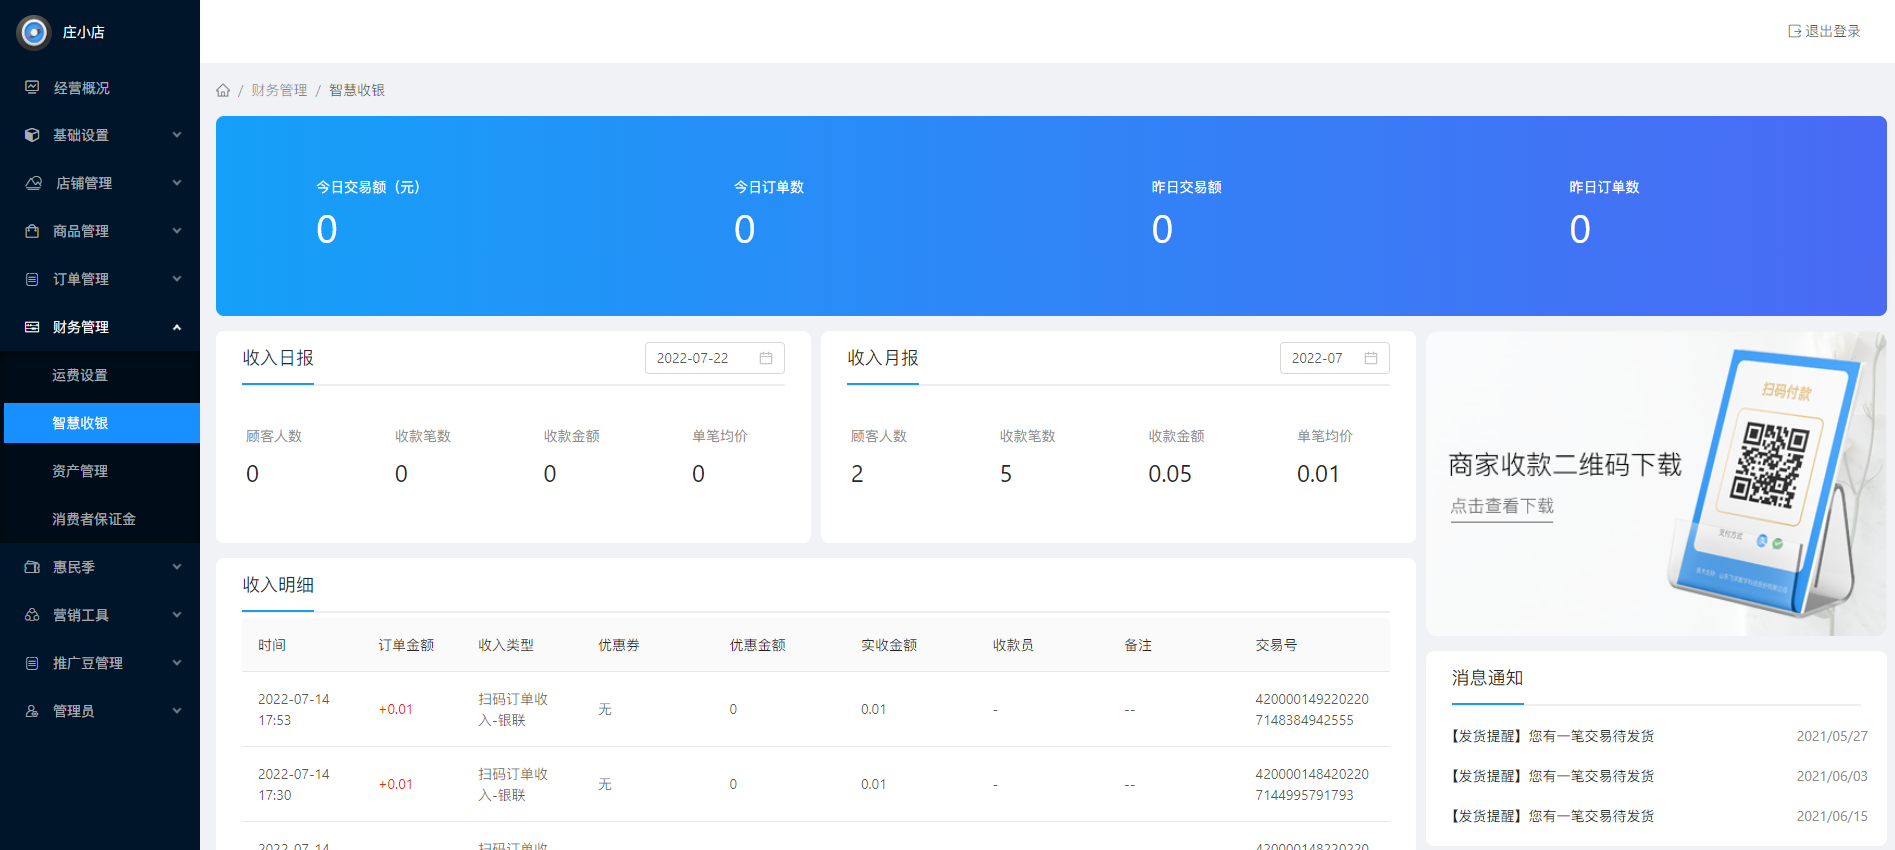Click the 庄小店 store logo avatar

click(34, 32)
